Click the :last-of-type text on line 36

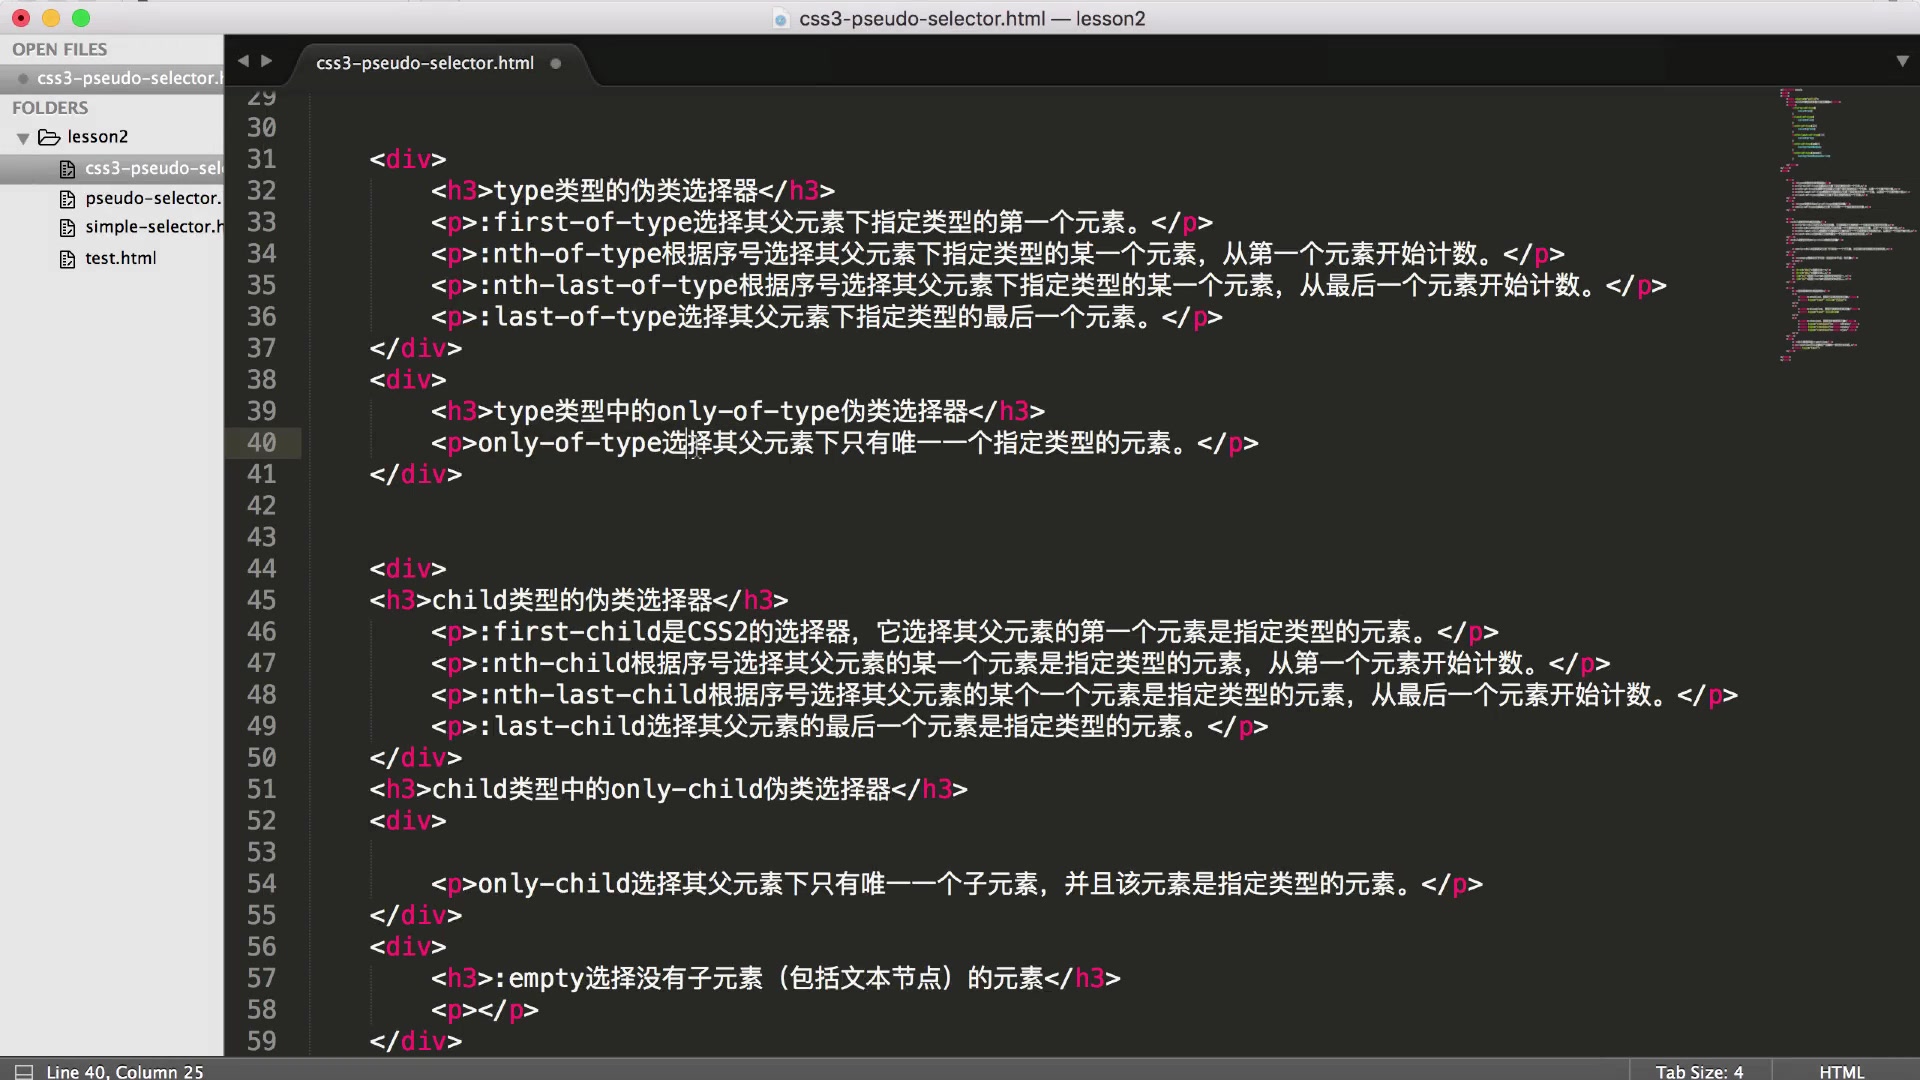click(577, 317)
